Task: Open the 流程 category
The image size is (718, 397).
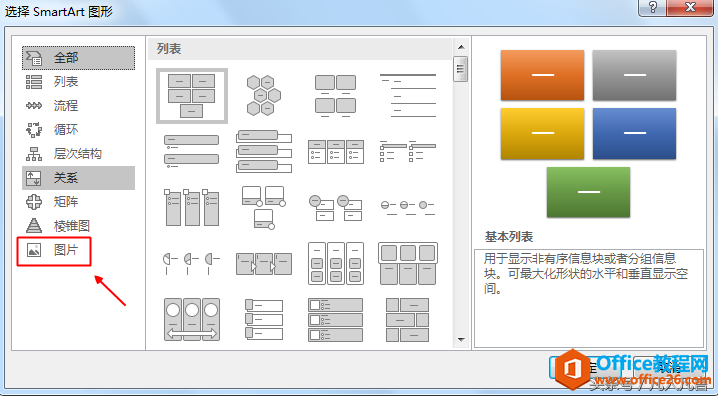Action: coord(78,106)
